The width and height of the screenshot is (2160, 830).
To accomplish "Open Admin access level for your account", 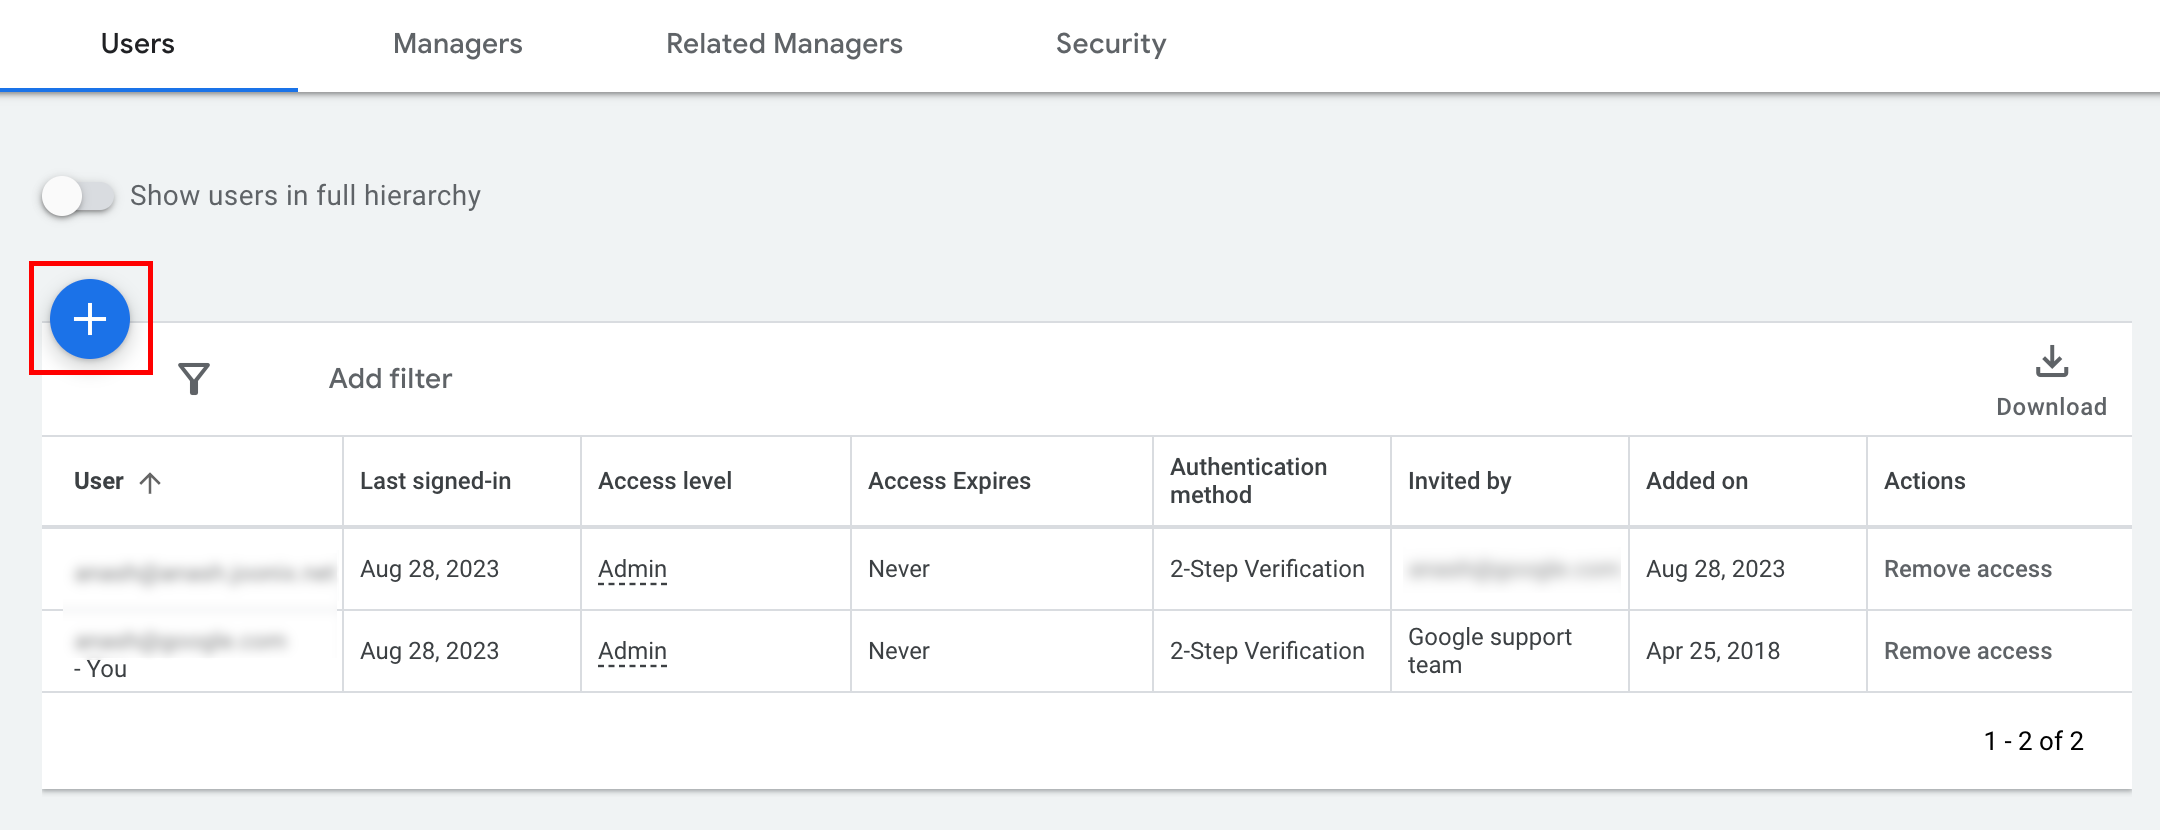I will click(632, 651).
